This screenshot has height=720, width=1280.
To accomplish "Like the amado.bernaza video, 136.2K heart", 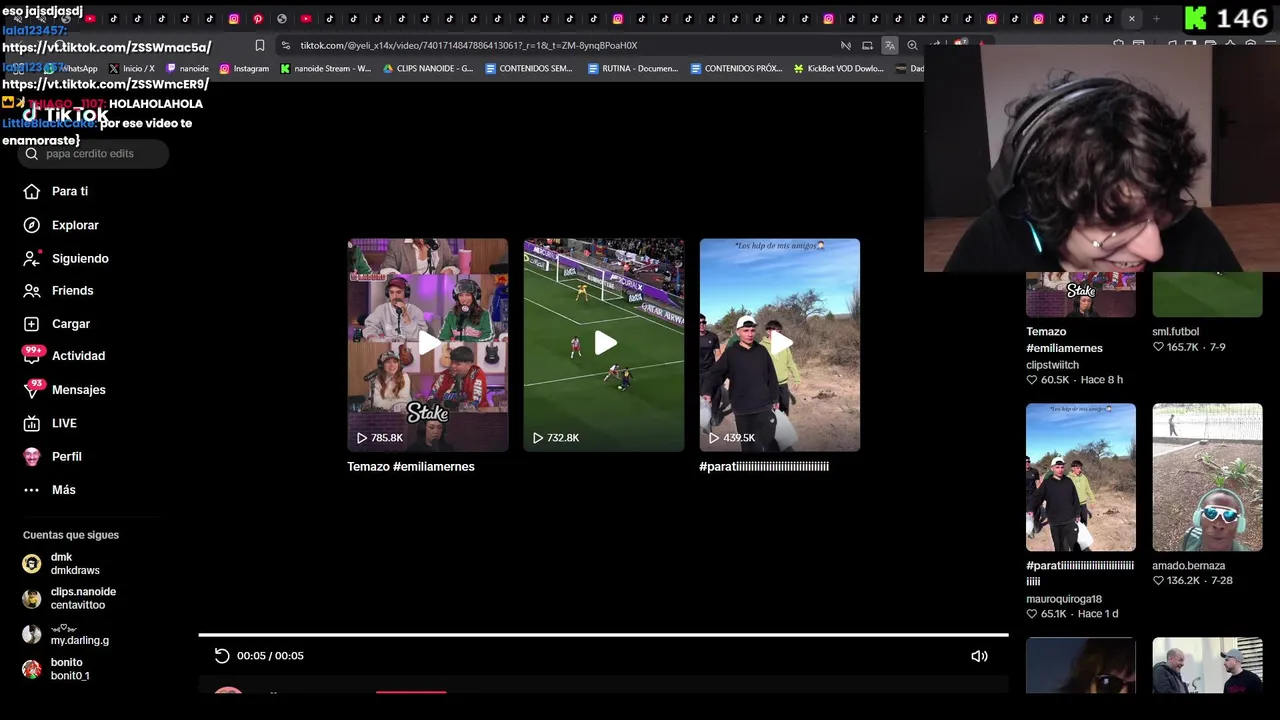I will (x=1159, y=581).
